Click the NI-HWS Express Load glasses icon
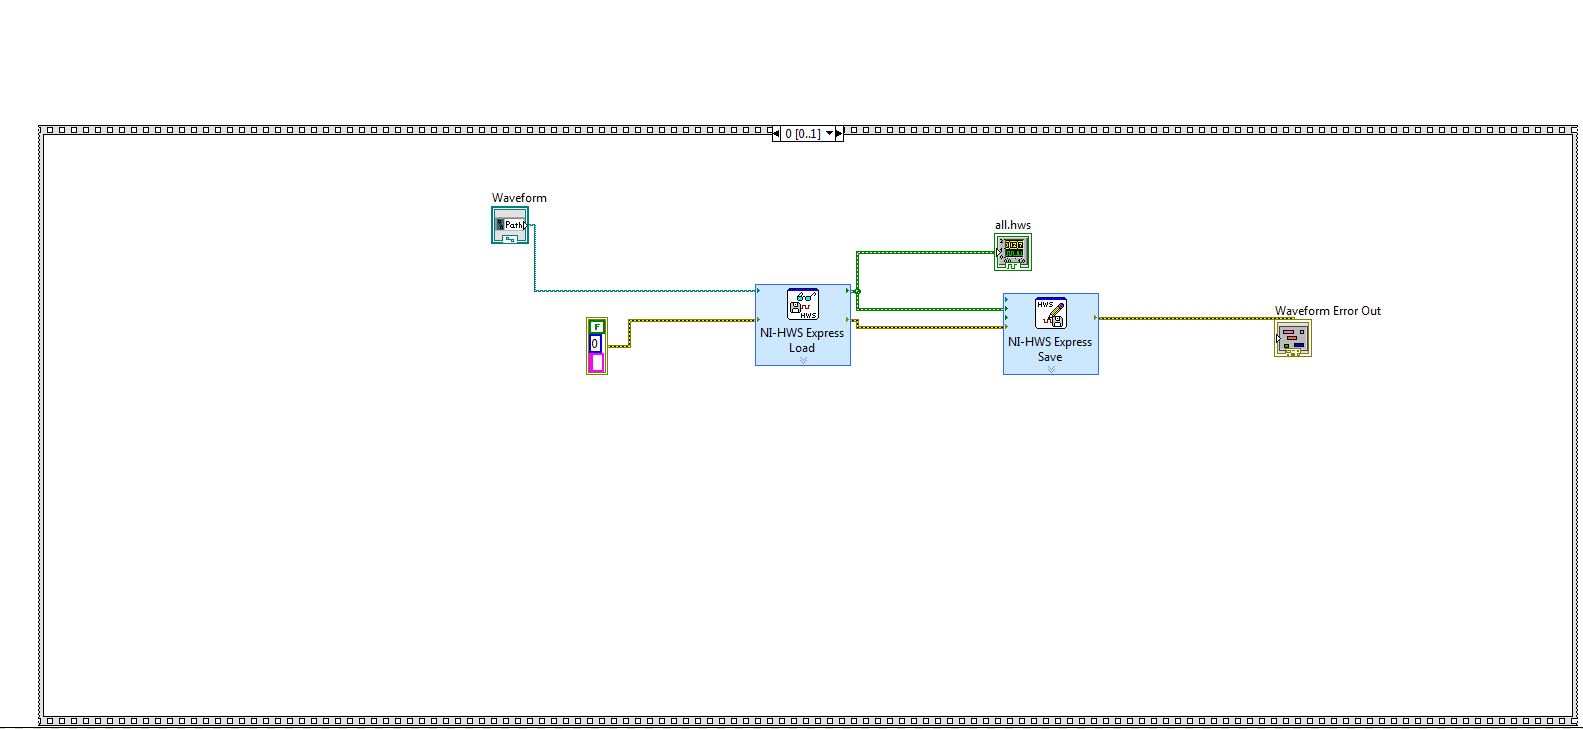Image resolution: width=1583 pixels, height=729 pixels. [803, 304]
